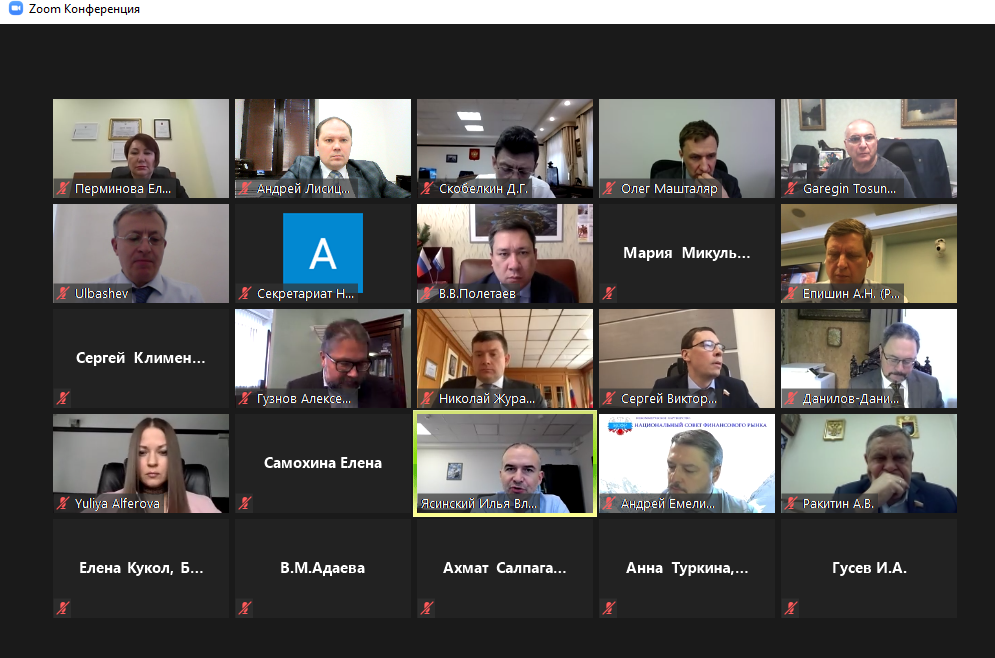995x658 pixels.
Task: Click the Ракитин А.В. name label
Action: 838,504
